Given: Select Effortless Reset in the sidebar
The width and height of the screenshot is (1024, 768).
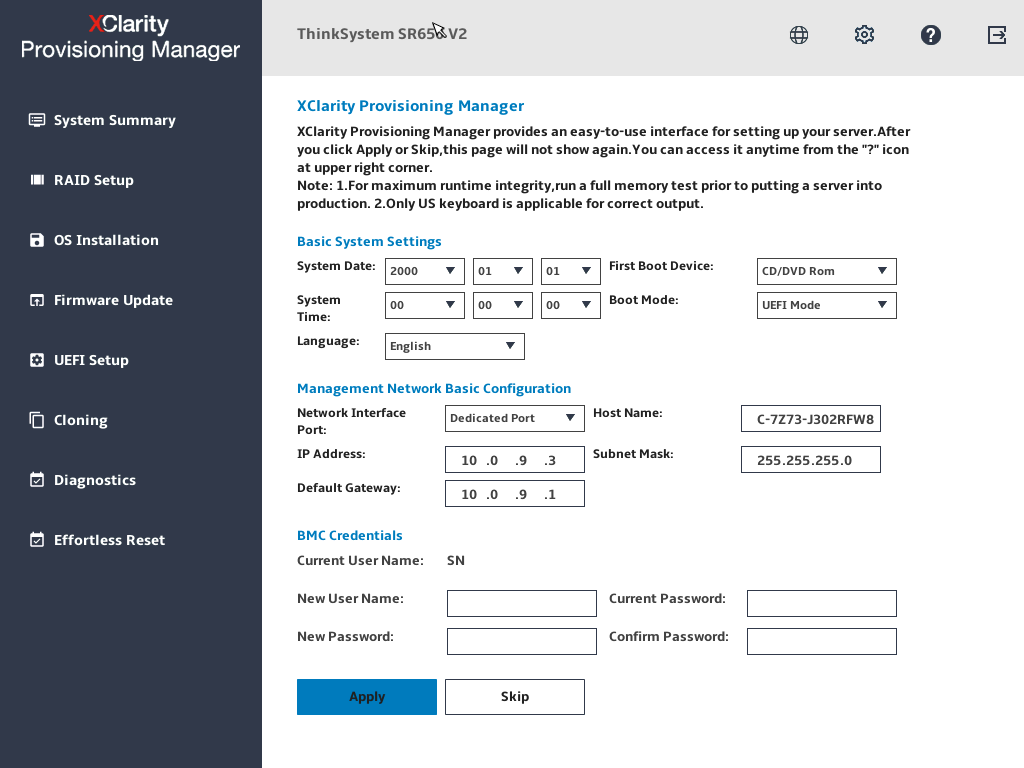Looking at the screenshot, I should tap(110, 540).
